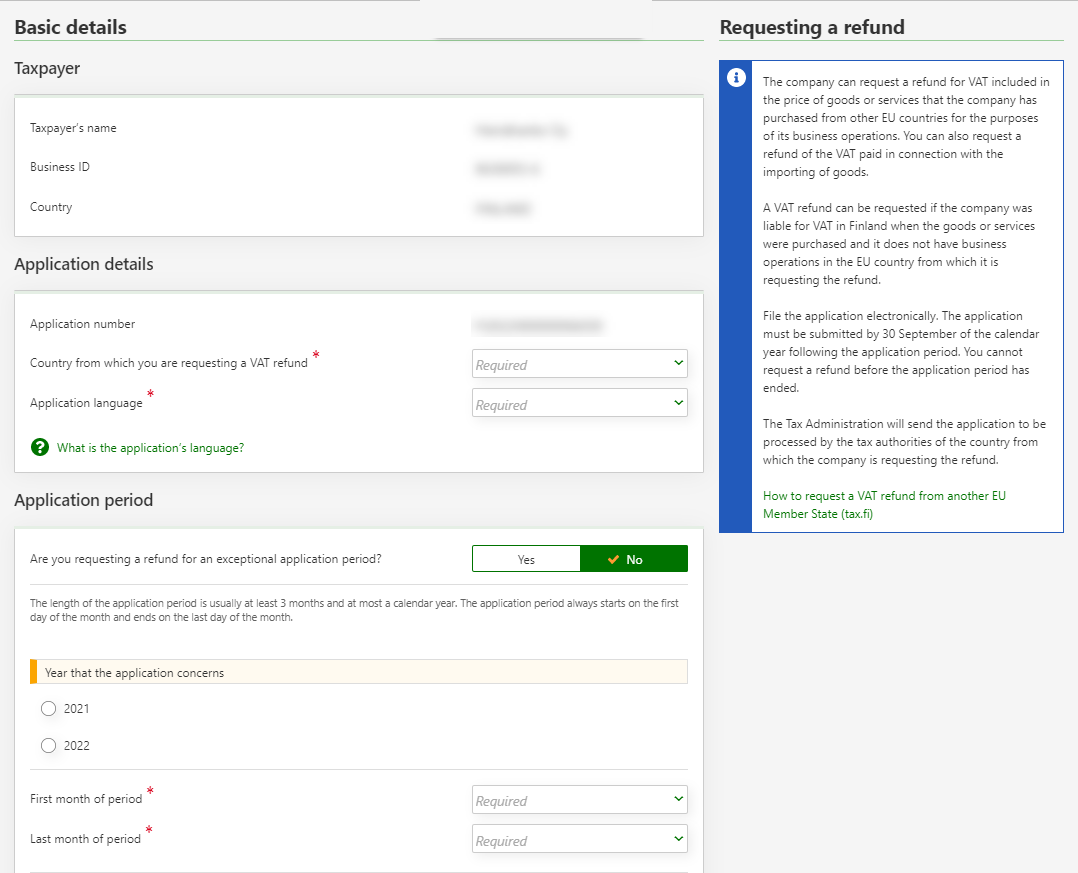Click the Application language chevron arrow
Image resolution: width=1078 pixels, height=873 pixels.
(x=678, y=403)
